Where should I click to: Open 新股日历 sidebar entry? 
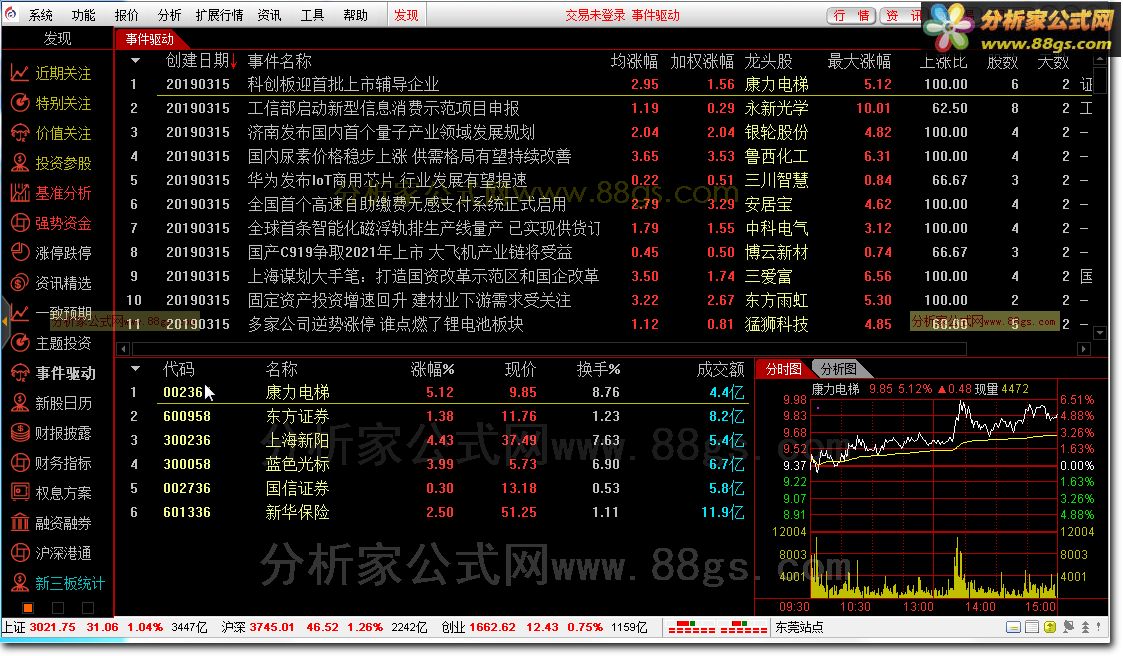click(x=51, y=403)
